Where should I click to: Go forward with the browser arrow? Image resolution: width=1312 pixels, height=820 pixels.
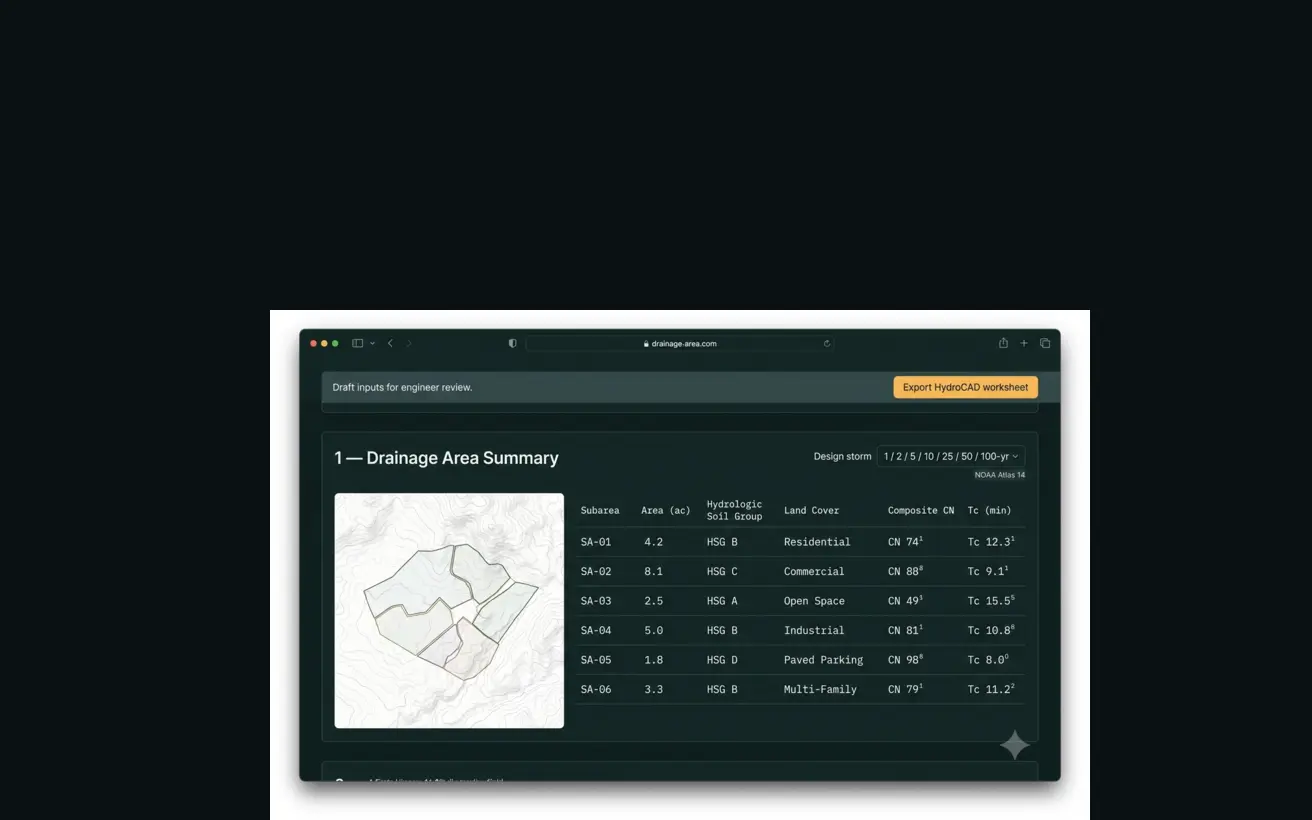409,343
